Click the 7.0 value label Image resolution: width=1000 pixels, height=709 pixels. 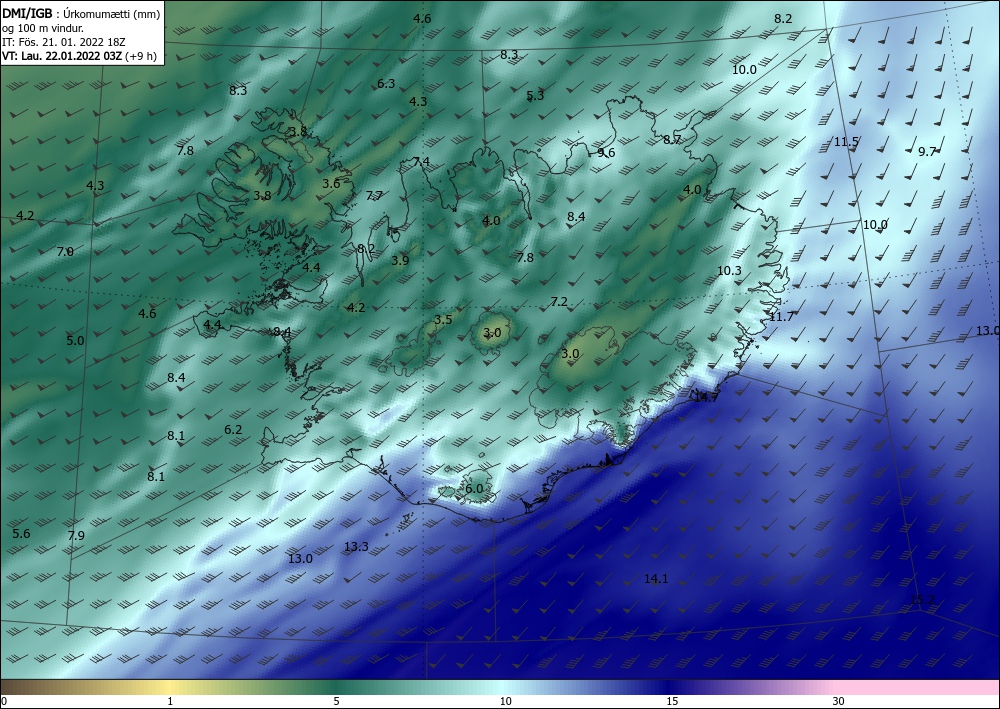(x=65, y=251)
